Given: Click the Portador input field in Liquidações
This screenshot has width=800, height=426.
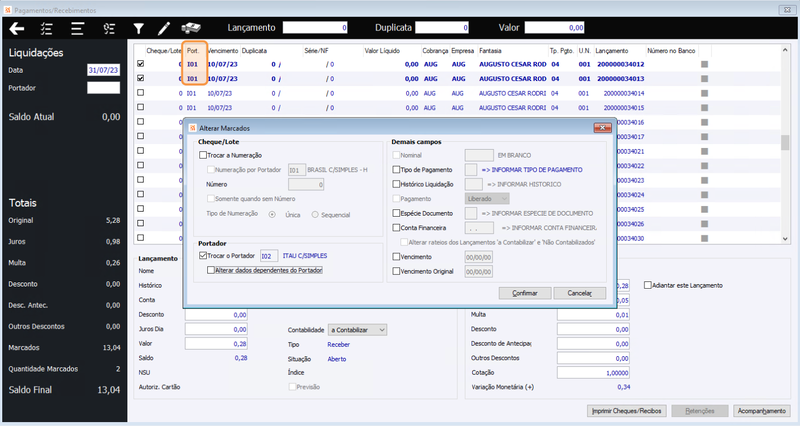Looking at the screenshot, I should [x=104, y=88].
